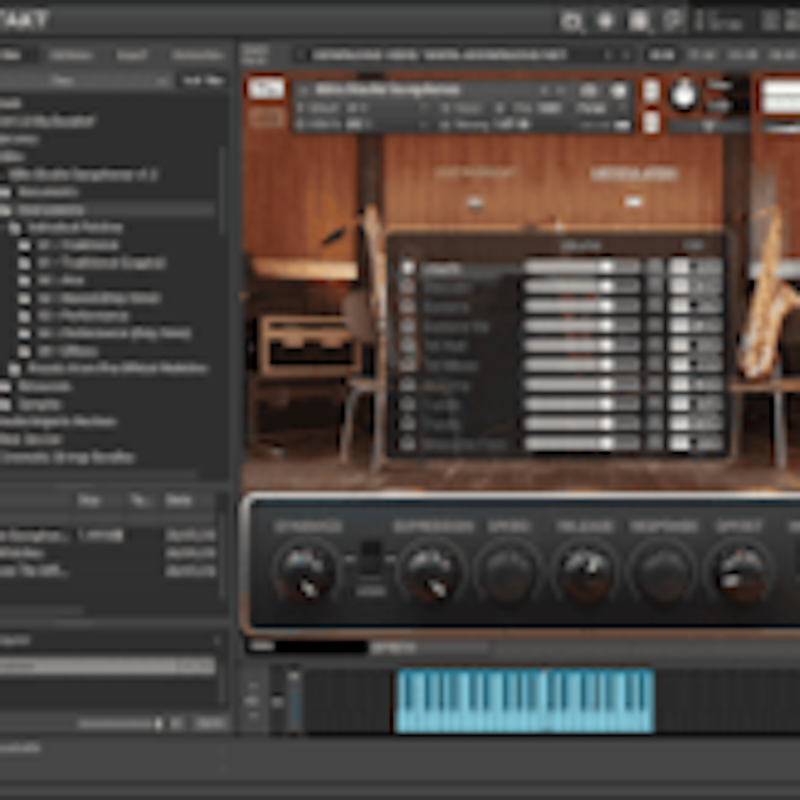Screen dimensions: 800x800
Task: Click the Dynamics knob
Action: point(305,572)
